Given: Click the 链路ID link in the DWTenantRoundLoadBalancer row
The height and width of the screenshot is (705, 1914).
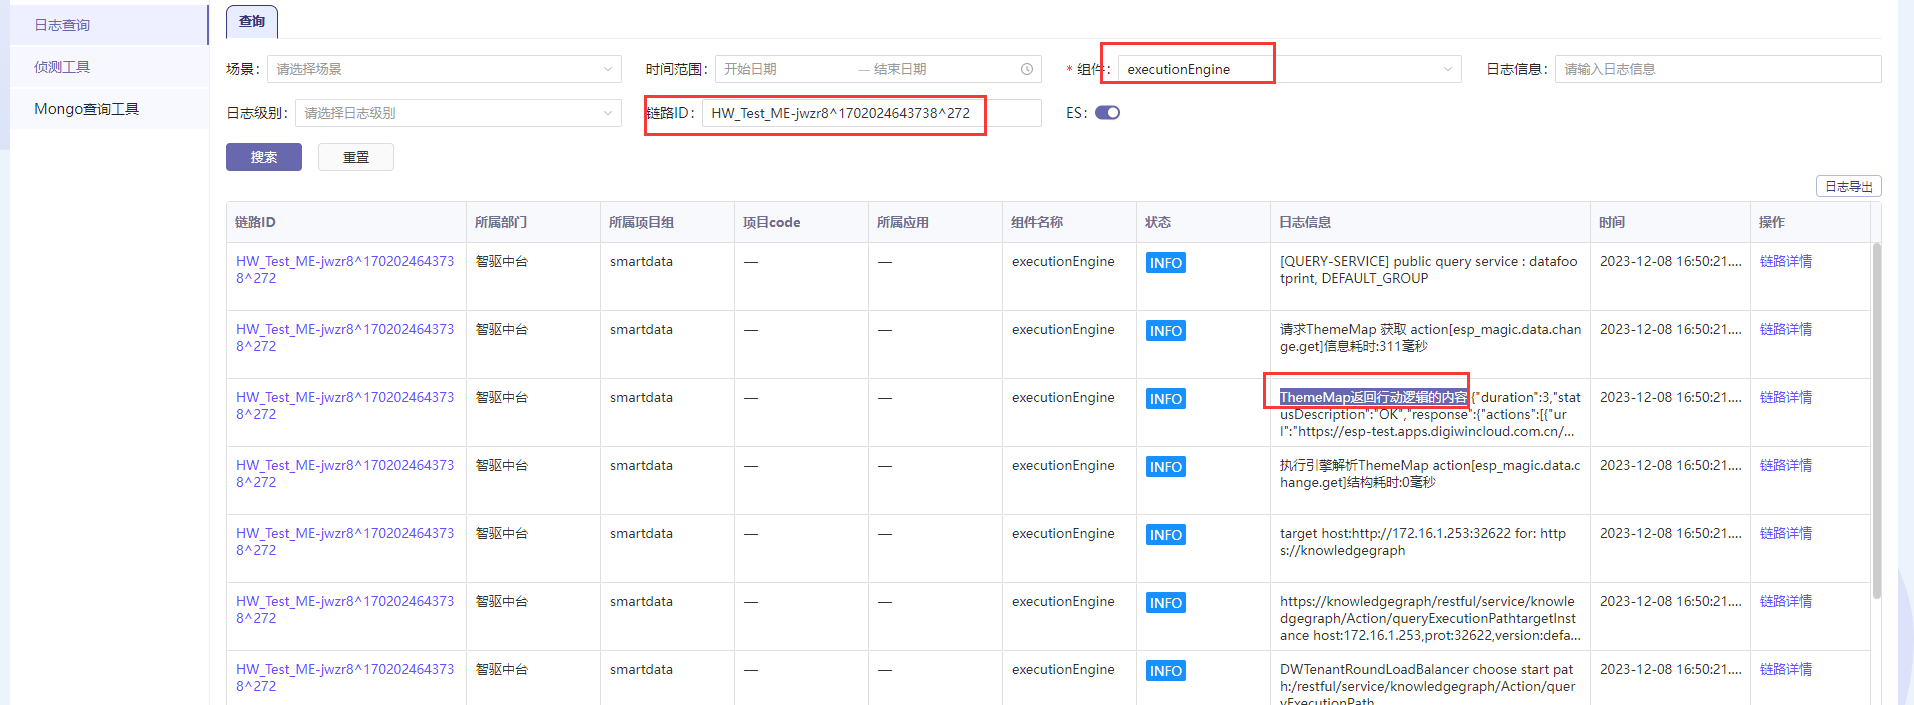Looking at the screenshot, I should (345, 678).
